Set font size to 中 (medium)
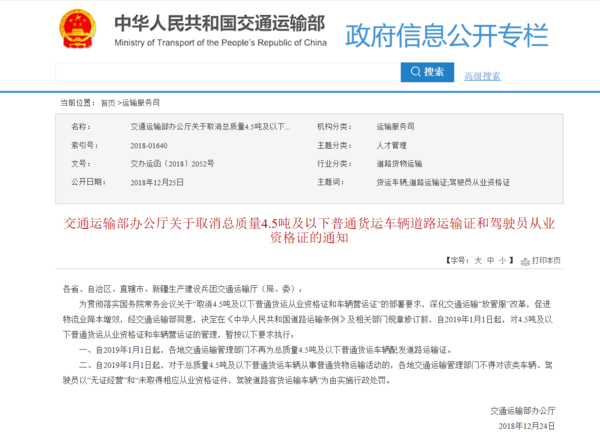Screen dimensions: 600x437 click(490, 259)
